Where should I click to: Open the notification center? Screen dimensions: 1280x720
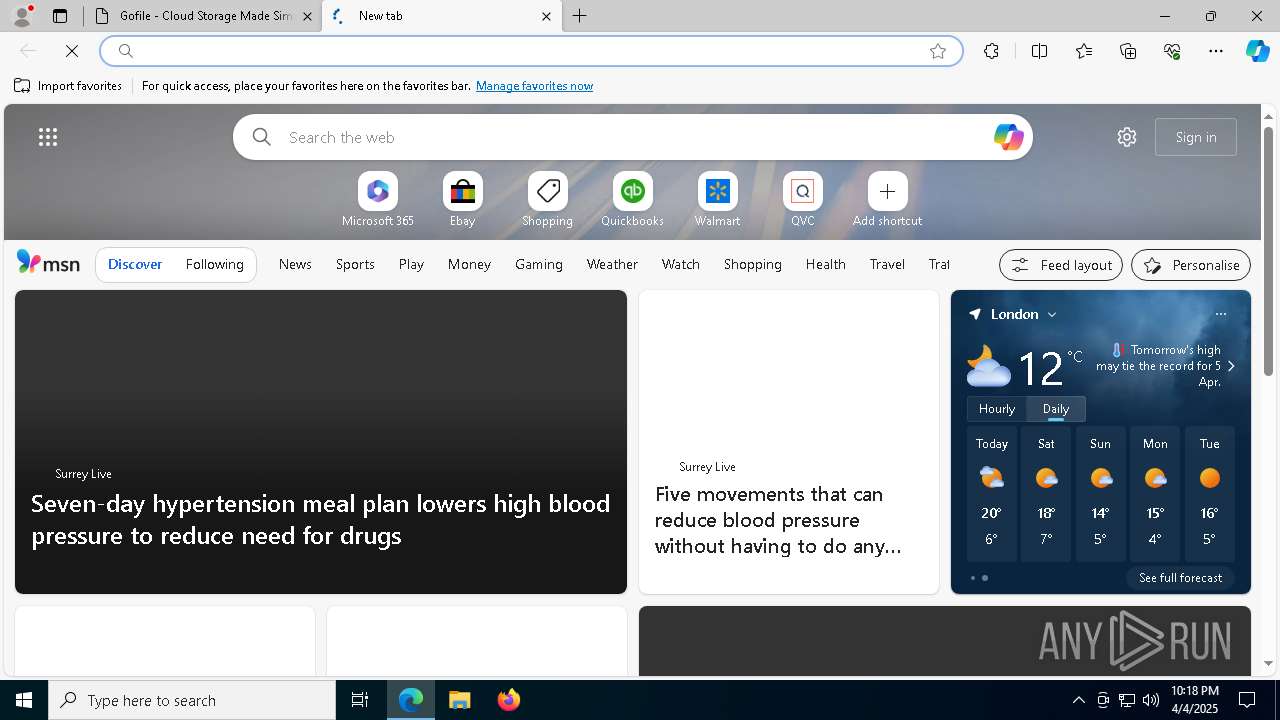[x=1247, y=700]
